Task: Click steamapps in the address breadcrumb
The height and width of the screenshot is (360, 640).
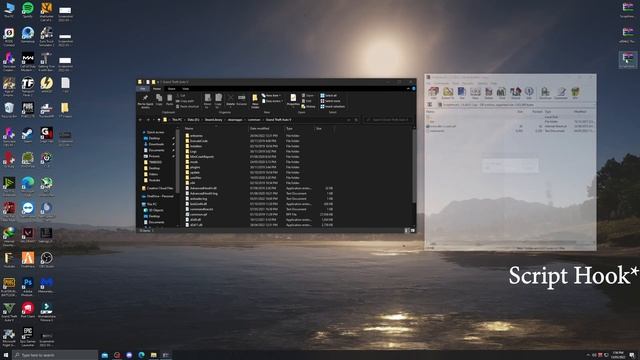Action: 235,120
